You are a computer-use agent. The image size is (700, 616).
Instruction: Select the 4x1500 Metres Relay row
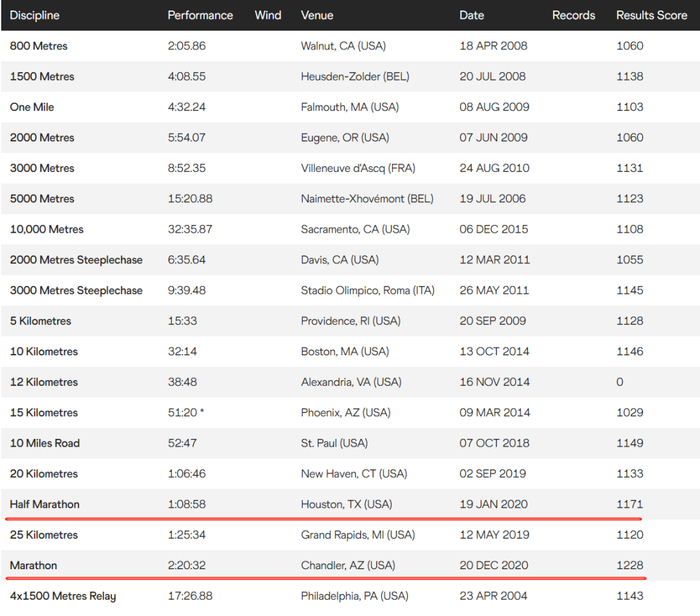click(x=63, y=596)
